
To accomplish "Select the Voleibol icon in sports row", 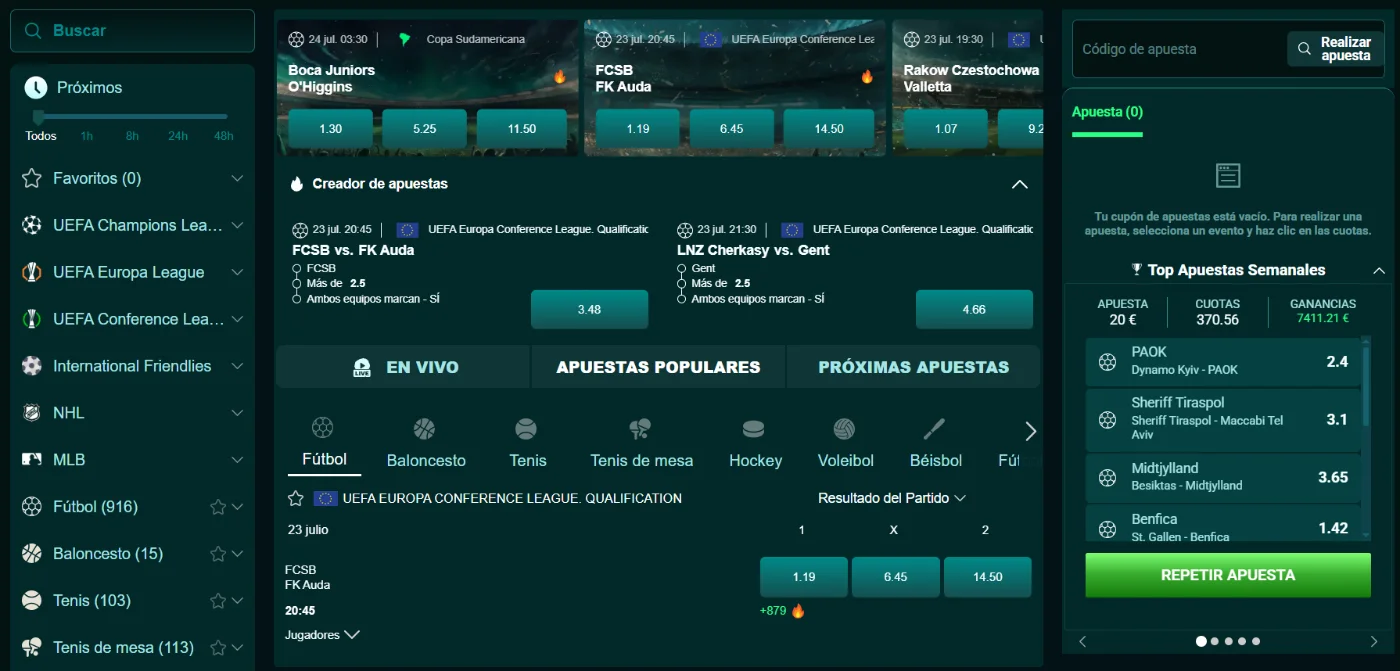I will click(x=845, y=429).
